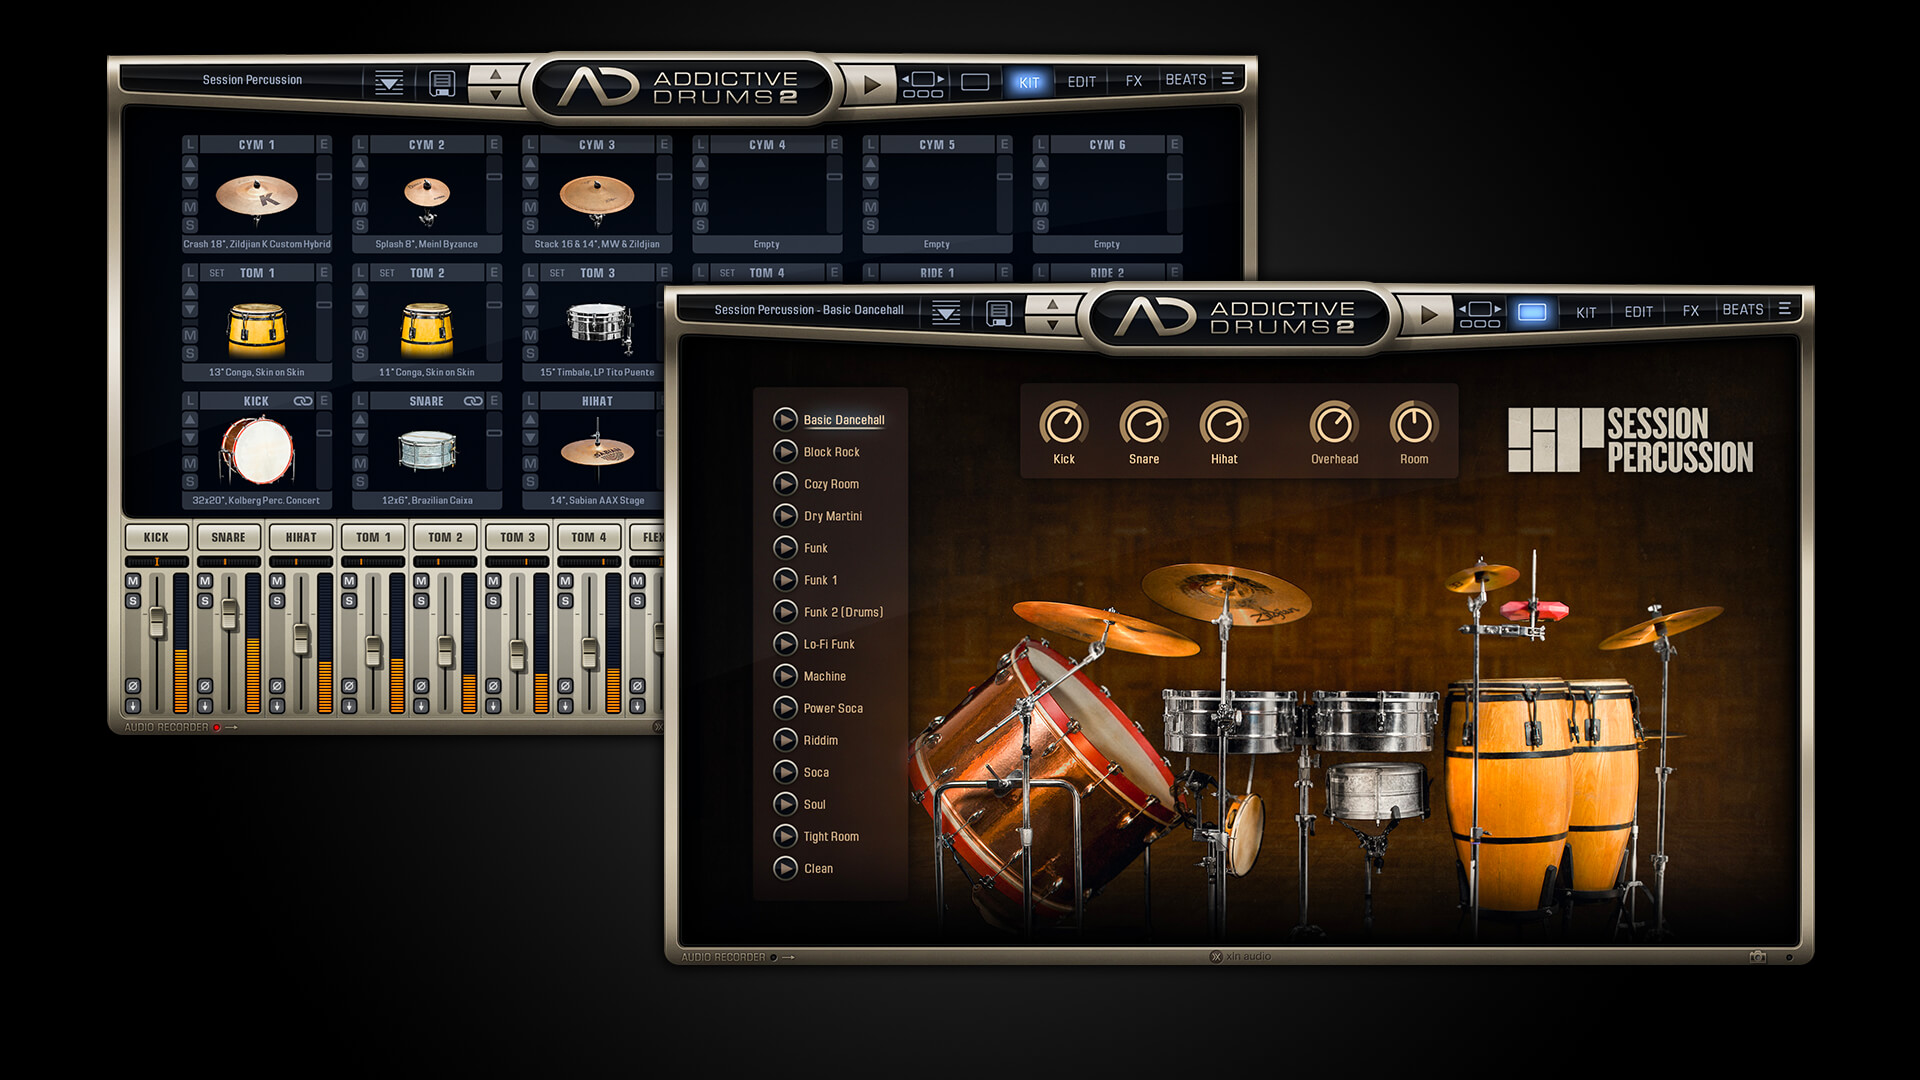Click the Snare knob in Session Percussion
This screenshot has width=1920, height=1080.
coord(1139,422)
